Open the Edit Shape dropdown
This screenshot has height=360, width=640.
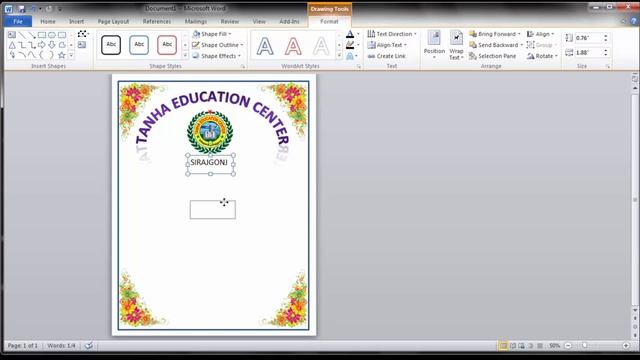click(x=83, y=34)
